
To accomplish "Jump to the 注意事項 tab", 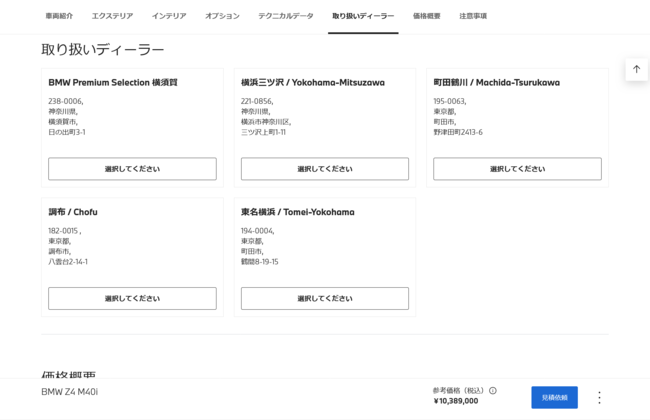I will coord(473,16).
